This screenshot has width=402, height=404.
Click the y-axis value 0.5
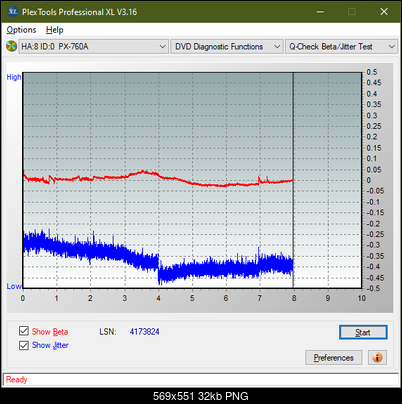(372, 72)
